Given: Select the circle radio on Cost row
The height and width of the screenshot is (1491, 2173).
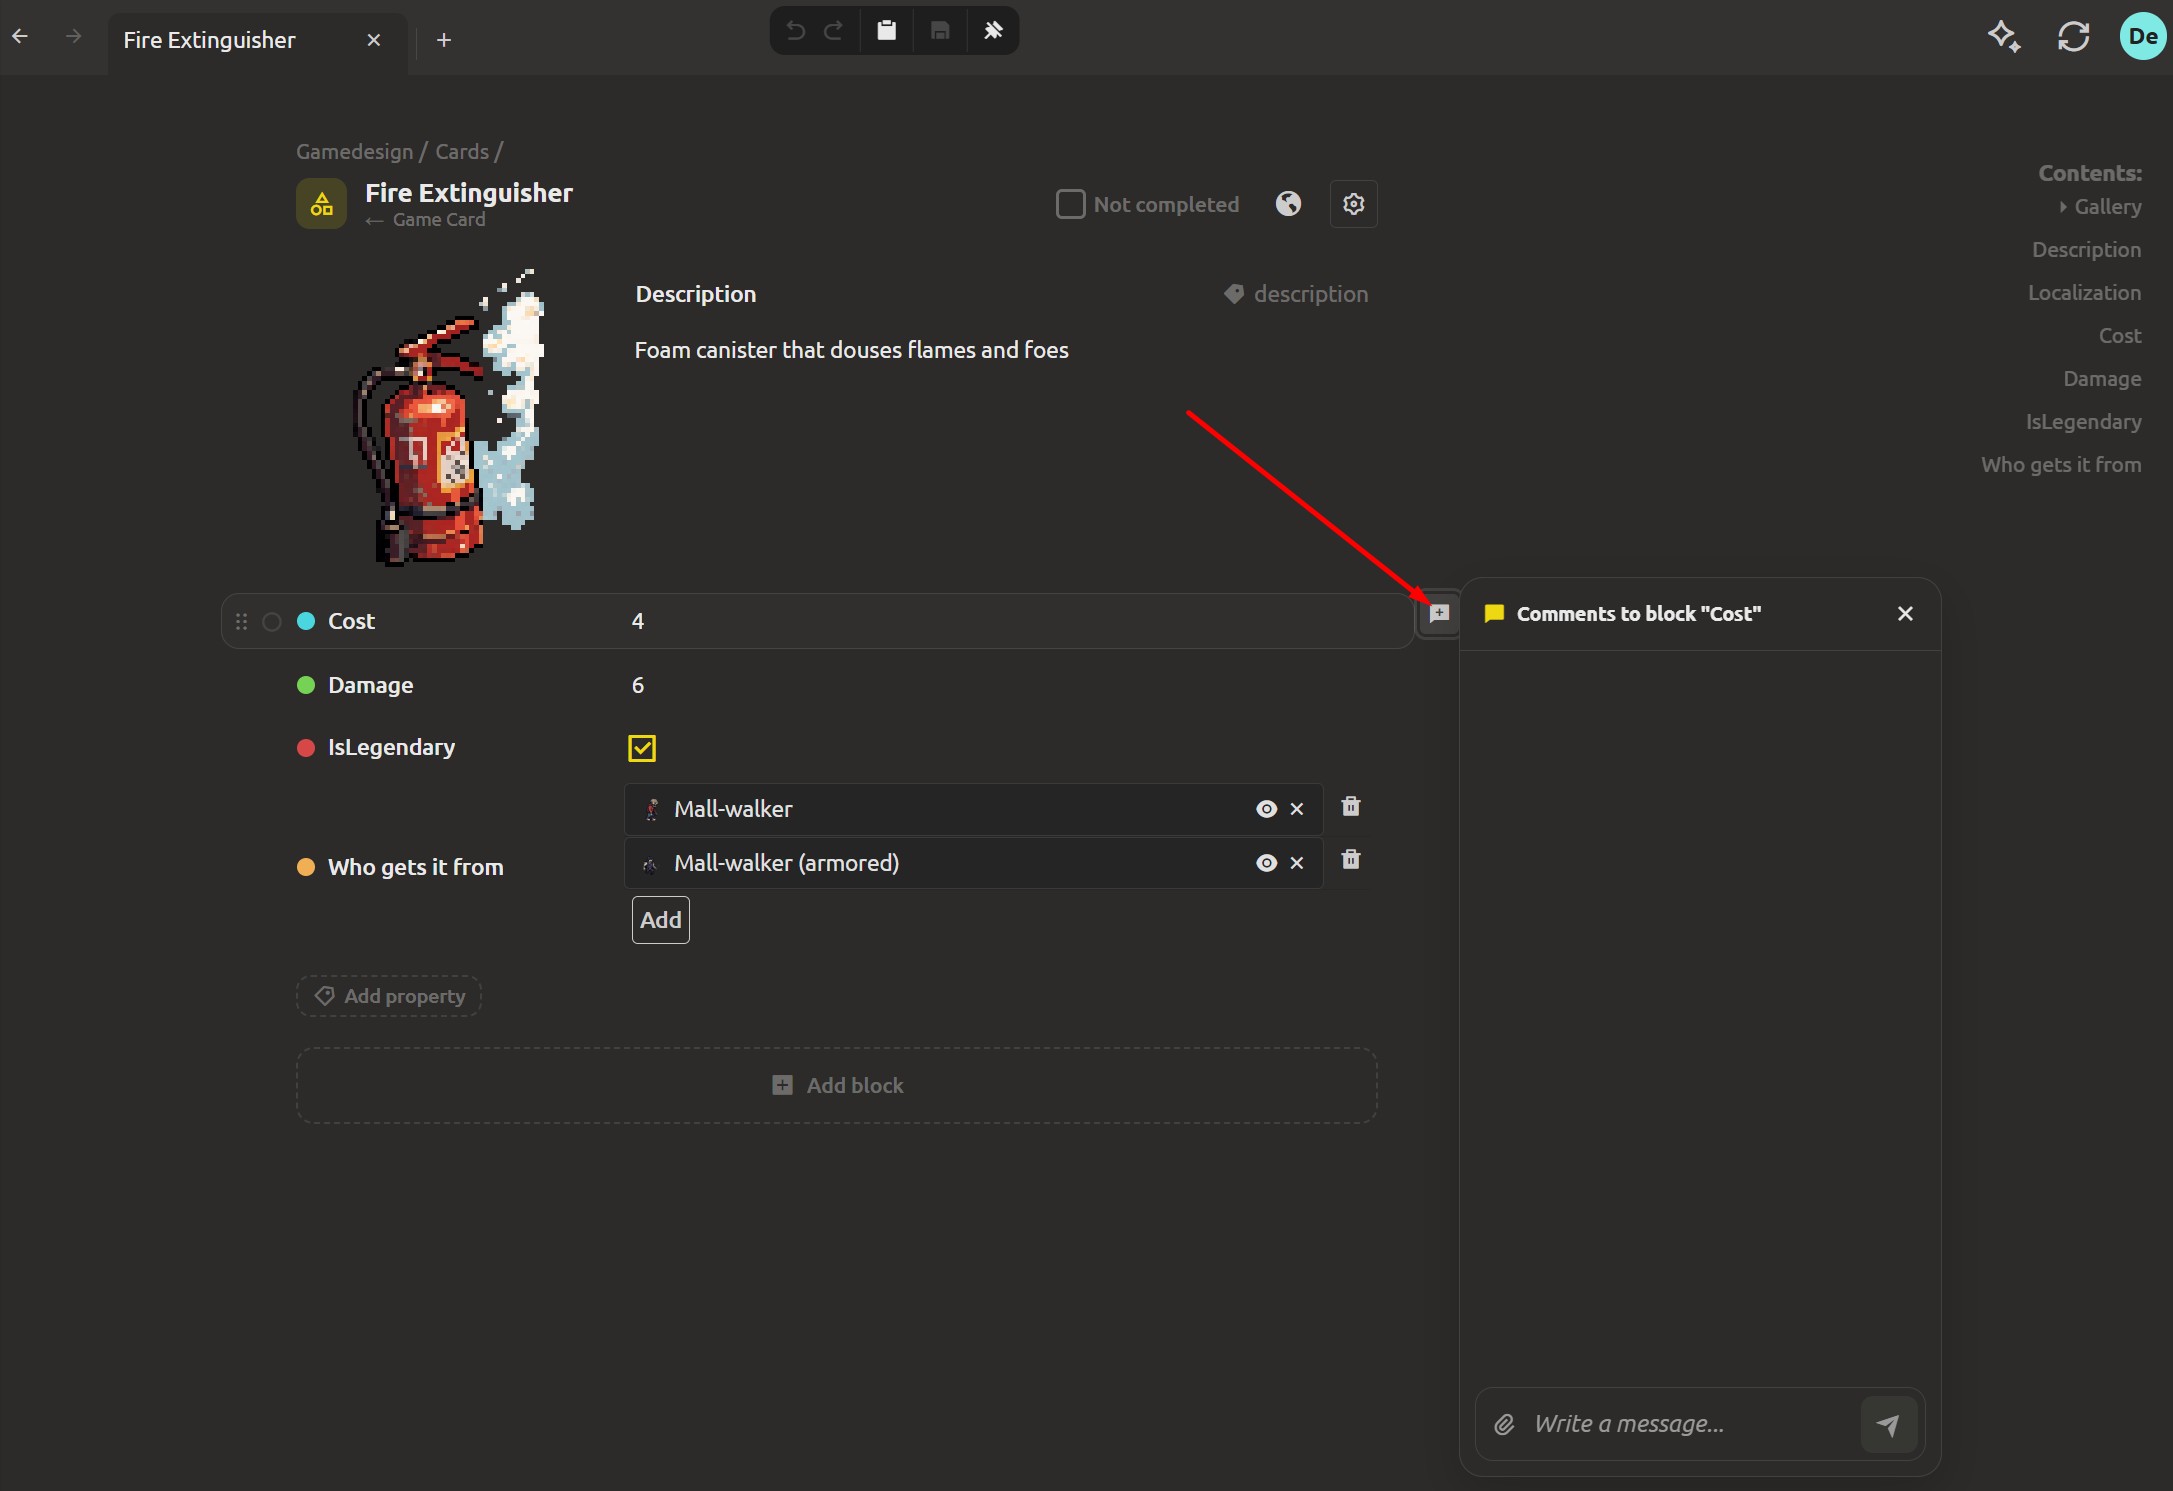Looking at the screenshot, I should coord(272,621).
